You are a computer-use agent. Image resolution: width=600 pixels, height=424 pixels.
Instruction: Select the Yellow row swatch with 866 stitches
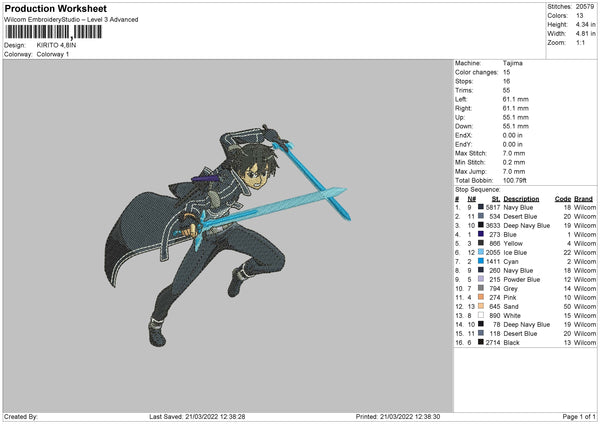pyautogui.click(x=481, y=243)
